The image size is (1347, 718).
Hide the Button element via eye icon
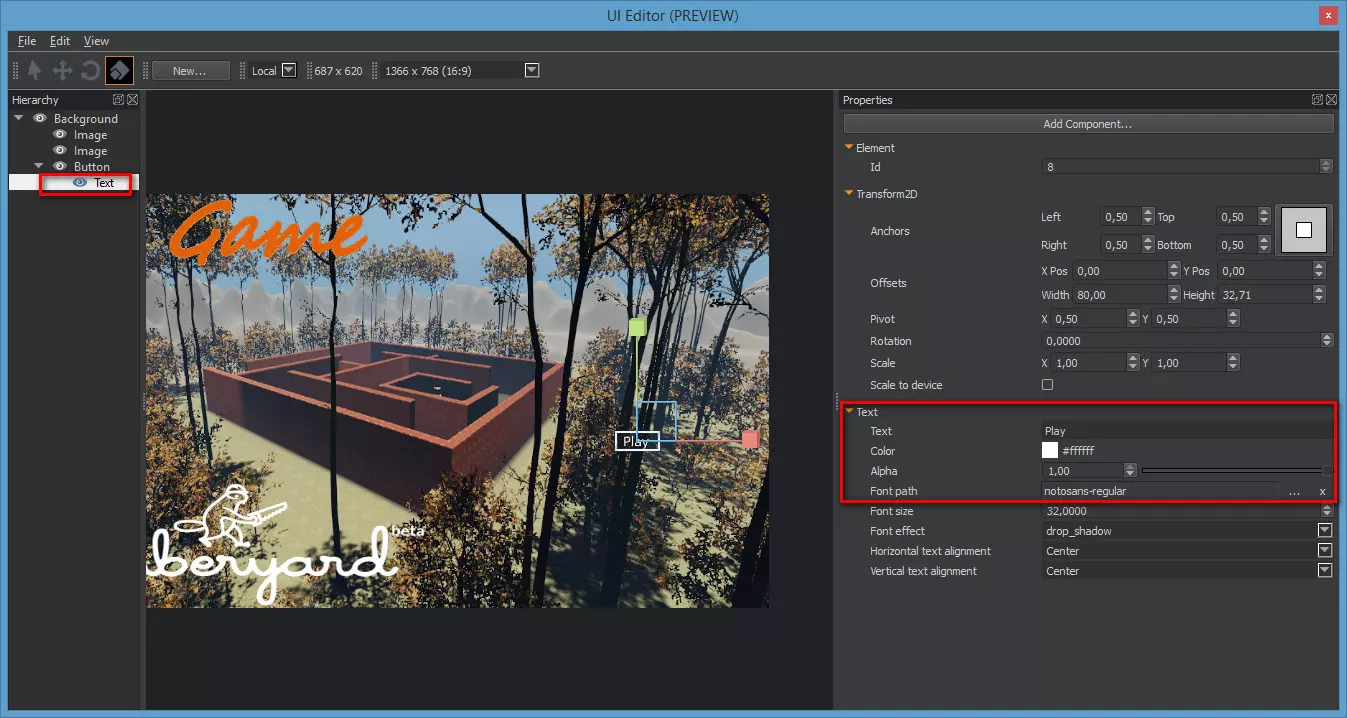click(x=60, y=167)
